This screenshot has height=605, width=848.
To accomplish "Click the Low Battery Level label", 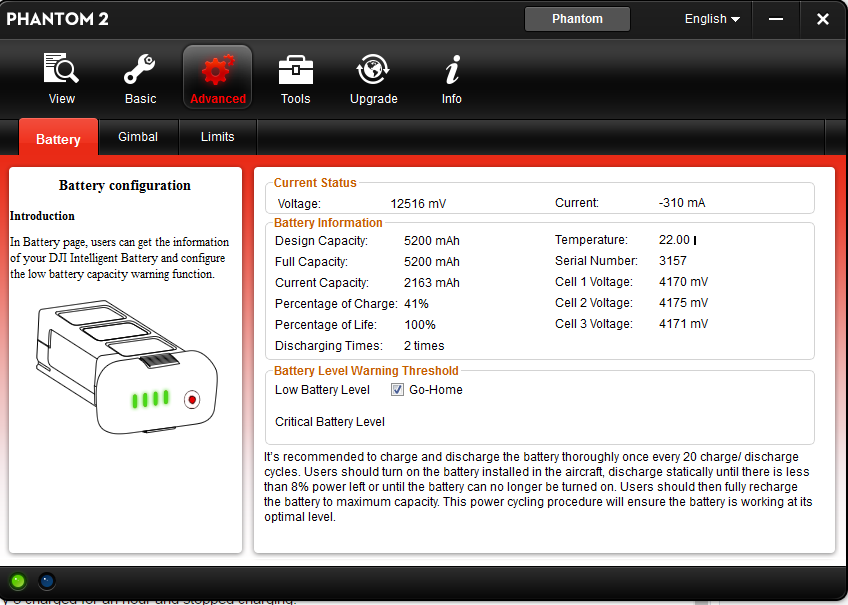I will click(x=322, y=390).
